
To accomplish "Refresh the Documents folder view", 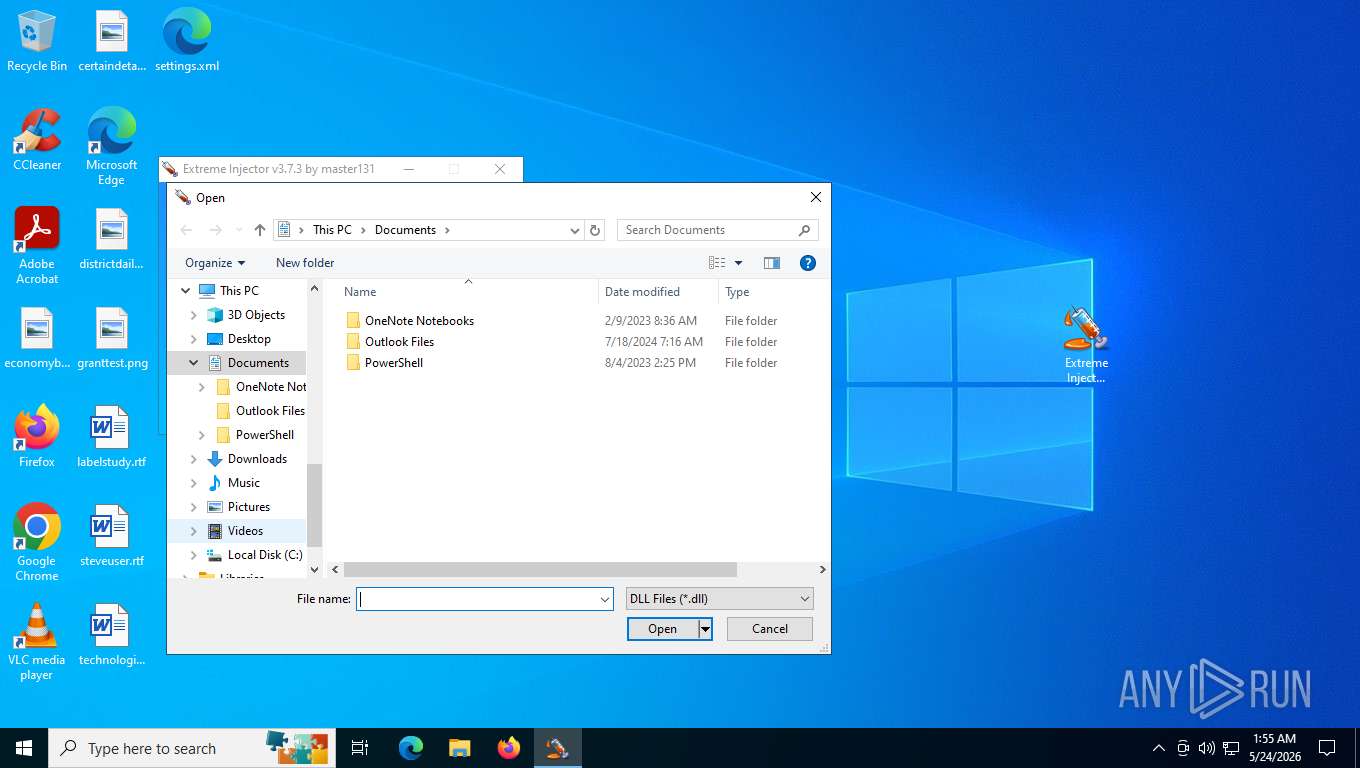I will point(595,230).
